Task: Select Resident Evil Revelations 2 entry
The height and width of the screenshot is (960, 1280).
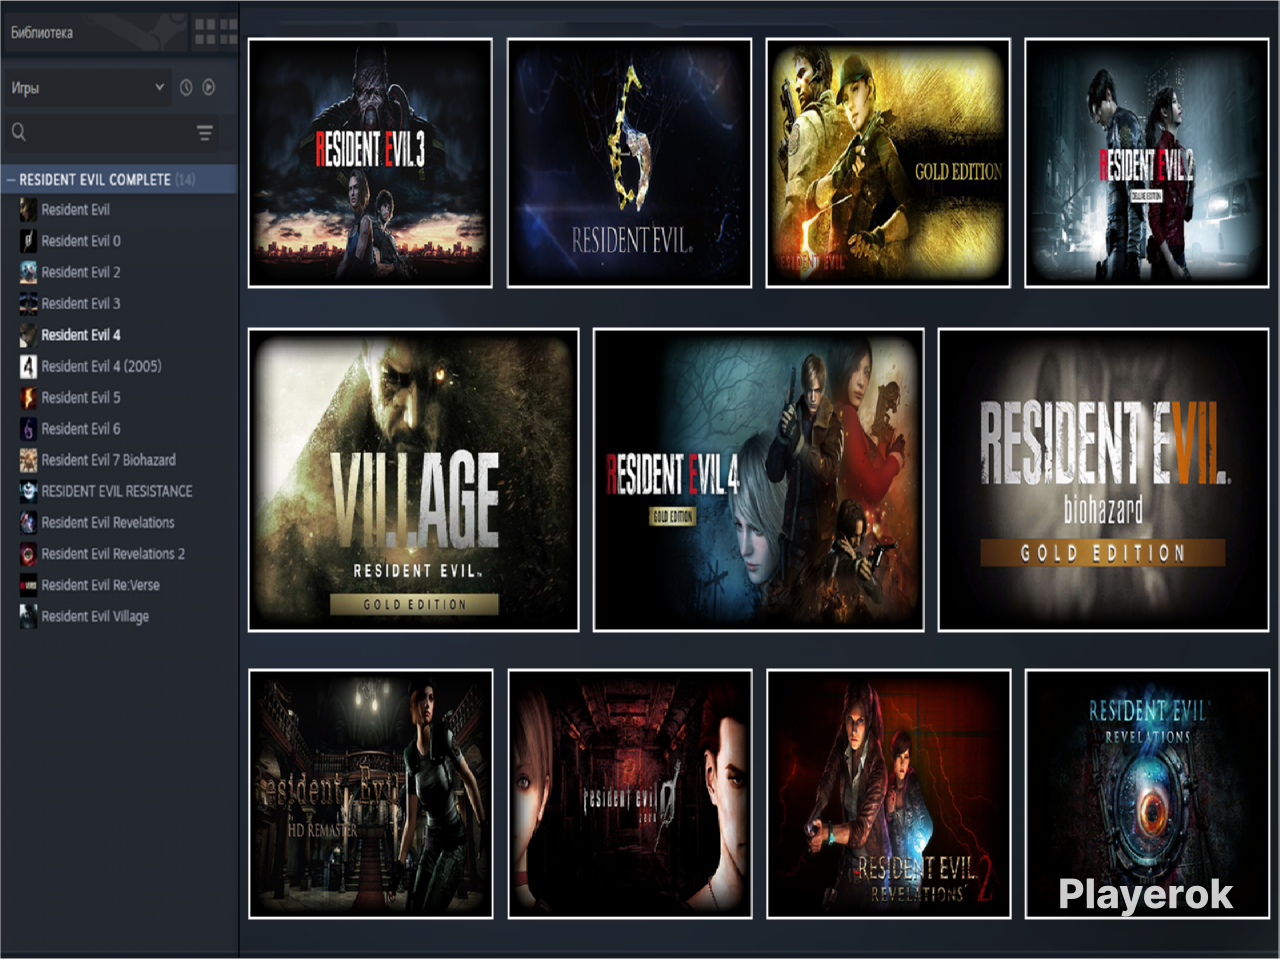Action: pyautogui.click(x=102, y=553)
